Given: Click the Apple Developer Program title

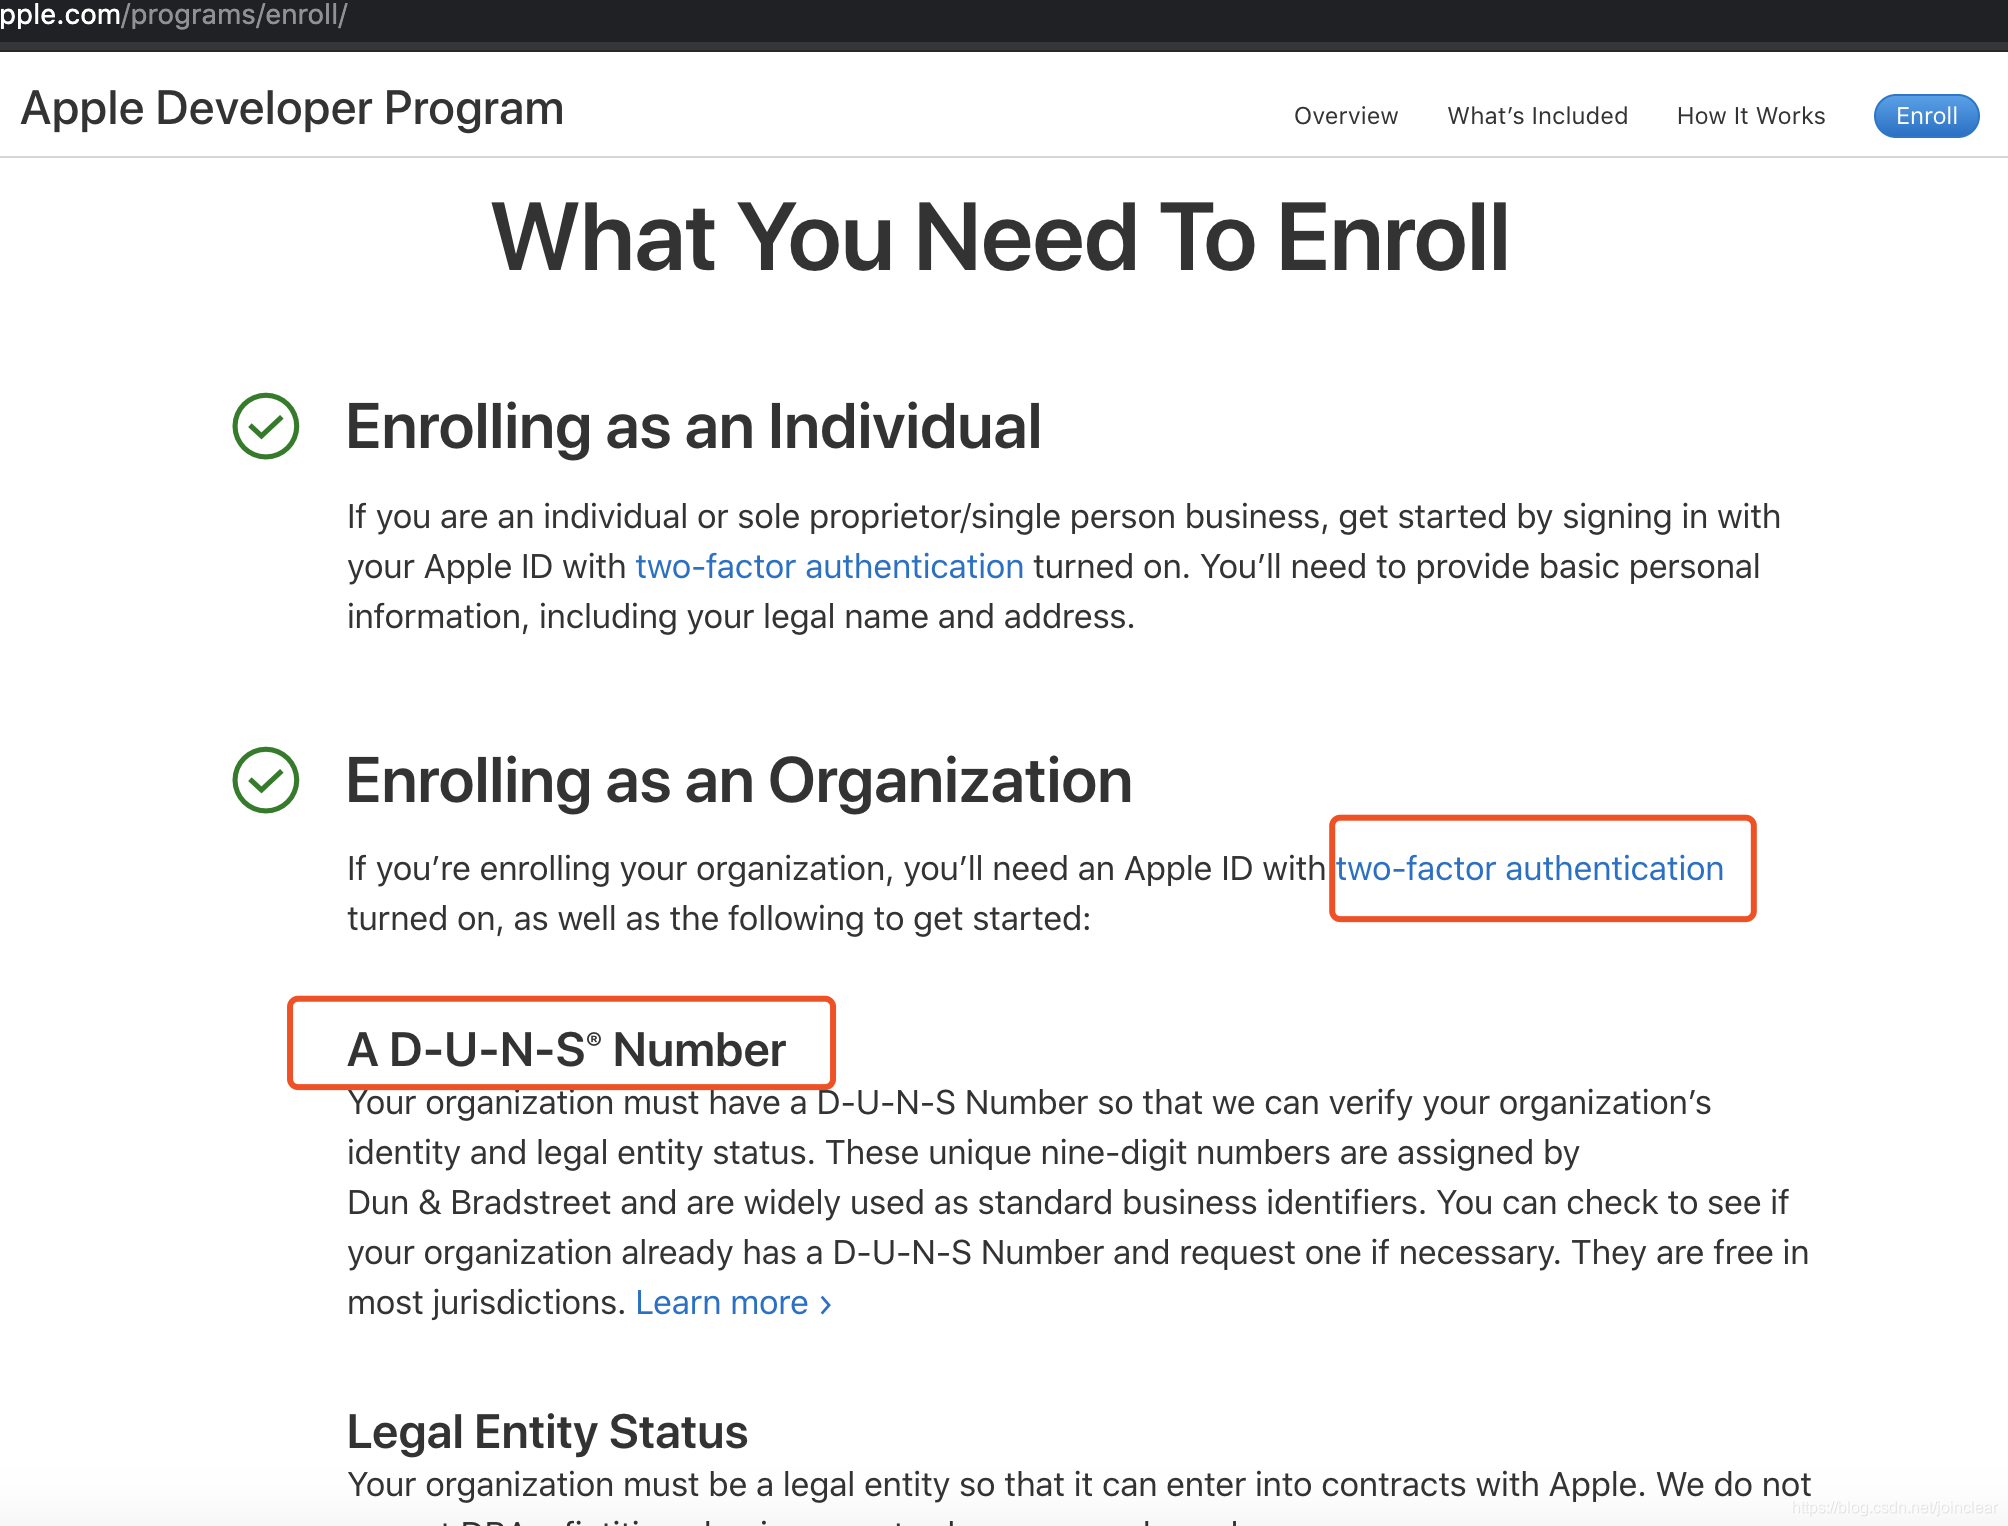Looking at the screenshot, I should 292,108.
